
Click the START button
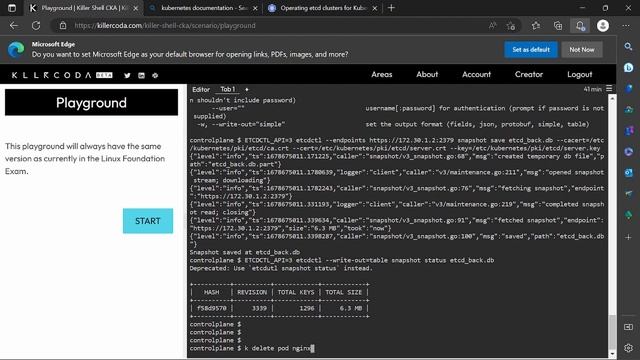(148, 221)
